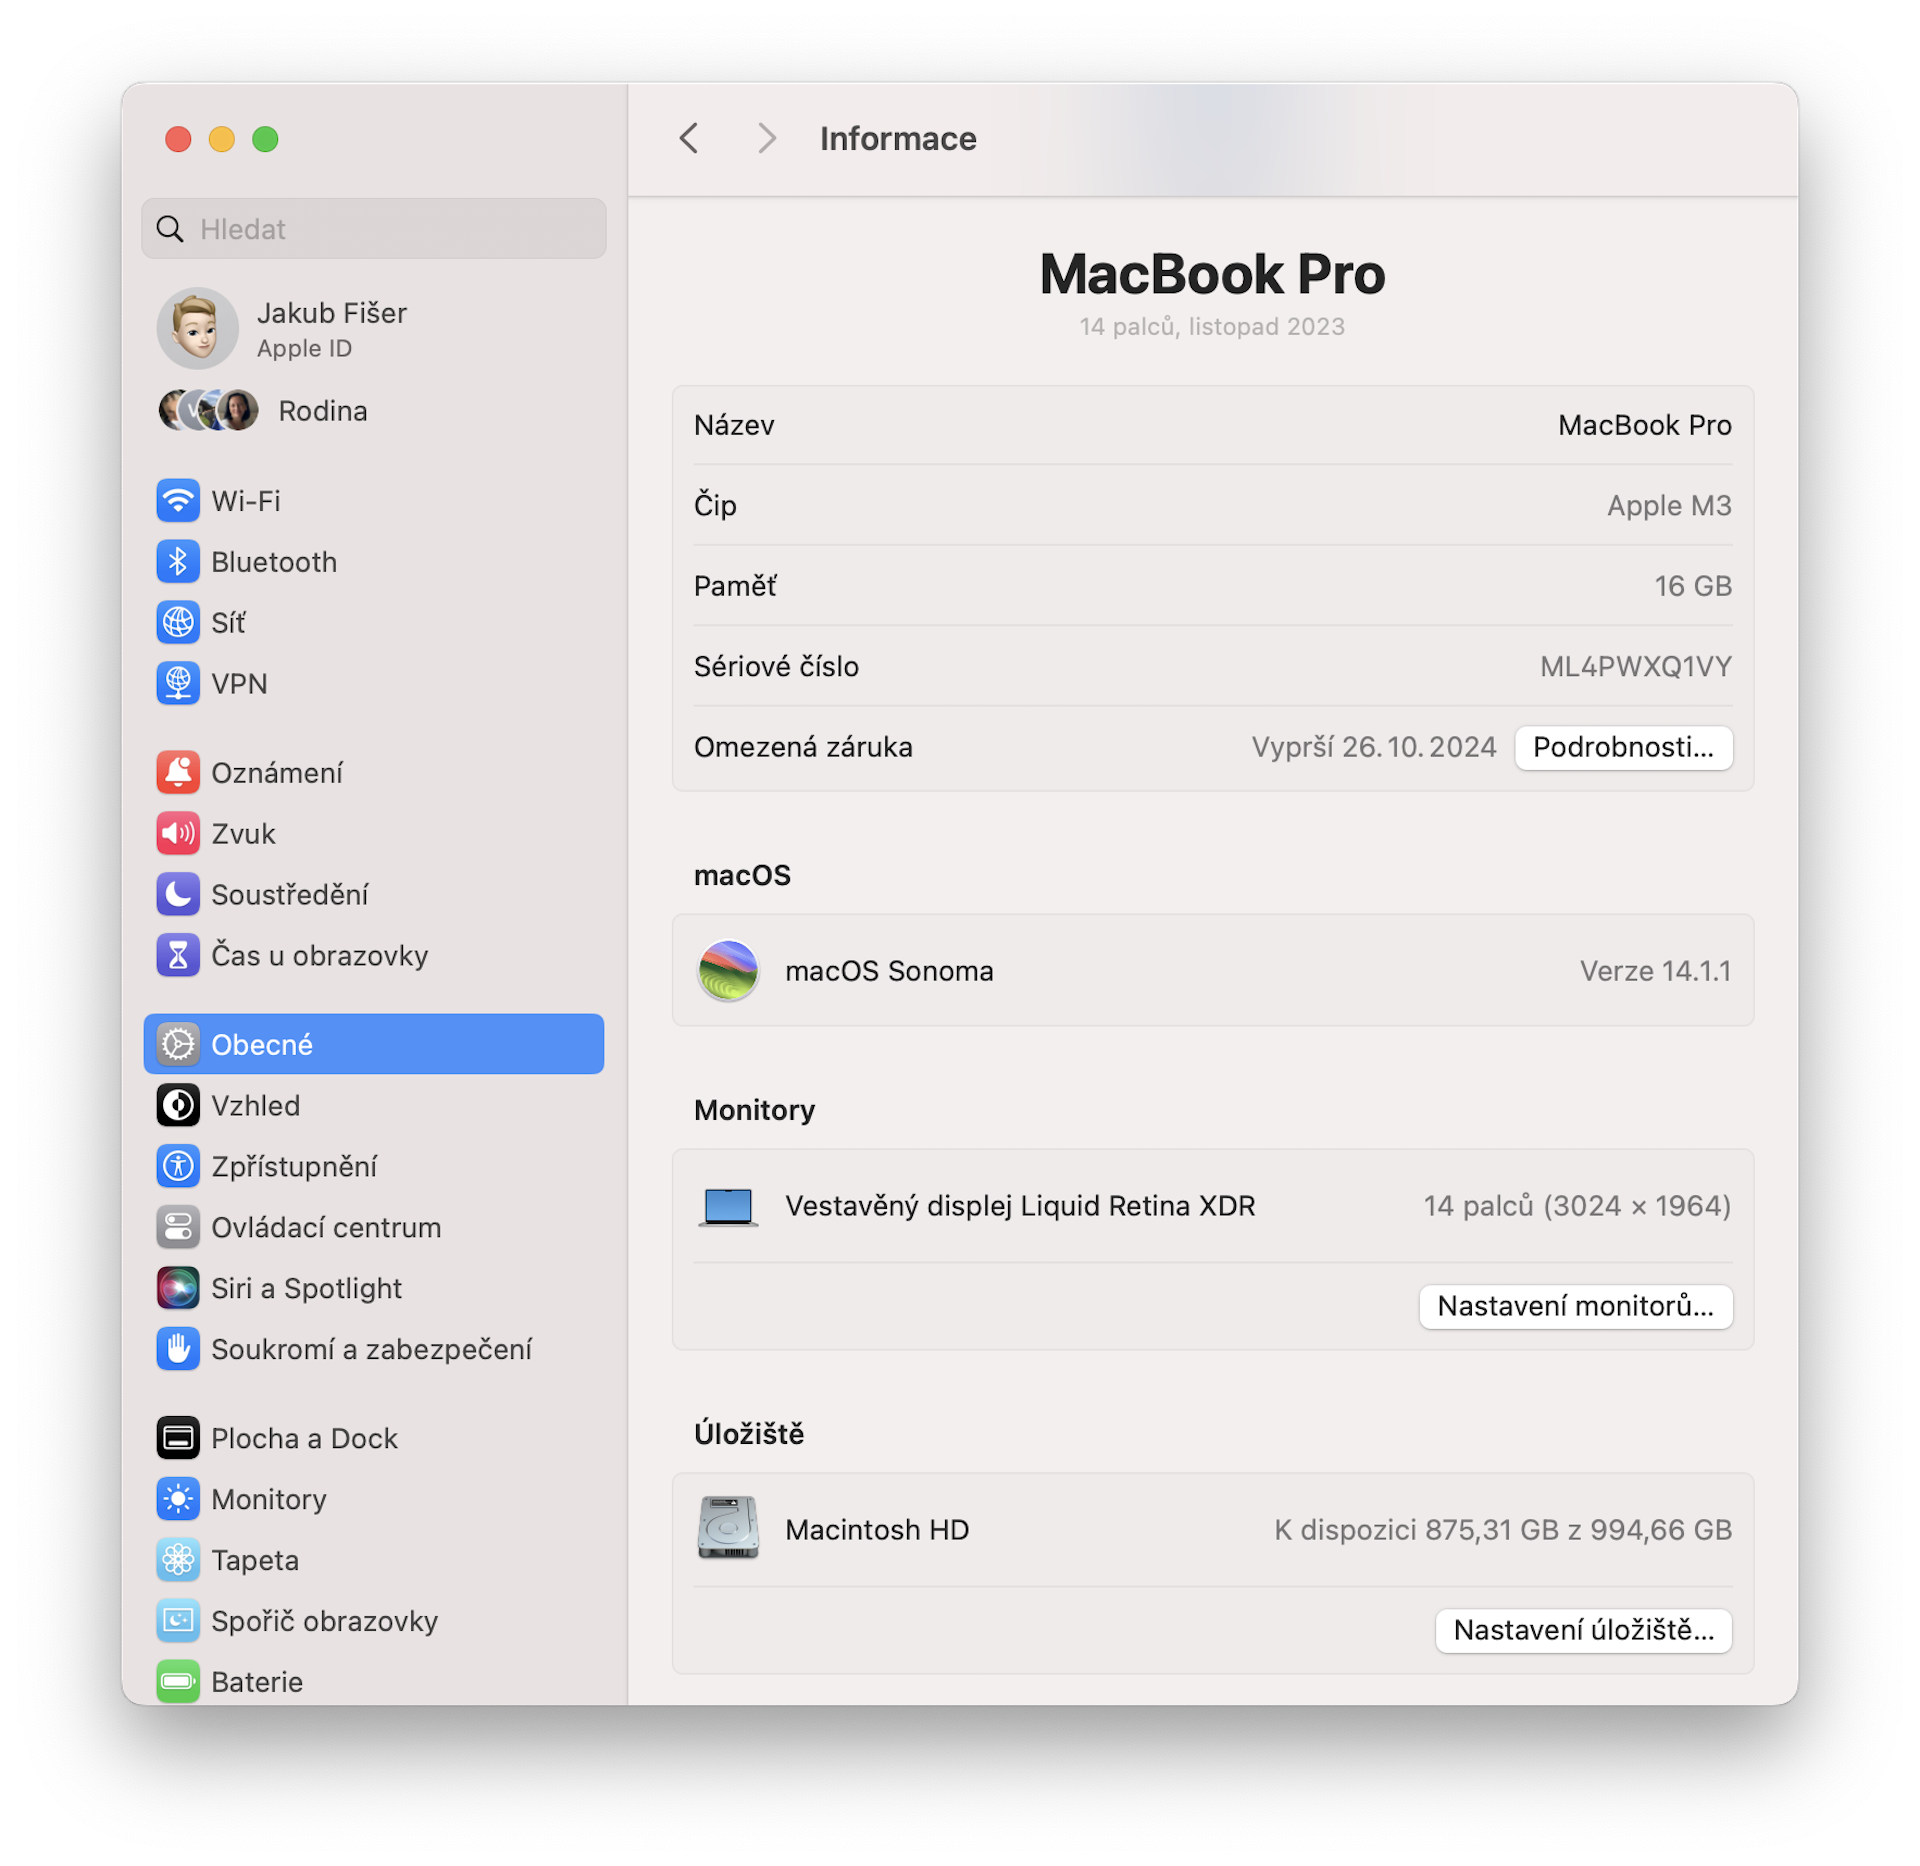Screen dimensions: 1920x1866
Task: Open Soustředění moon icon
Action: coord(178,895)
